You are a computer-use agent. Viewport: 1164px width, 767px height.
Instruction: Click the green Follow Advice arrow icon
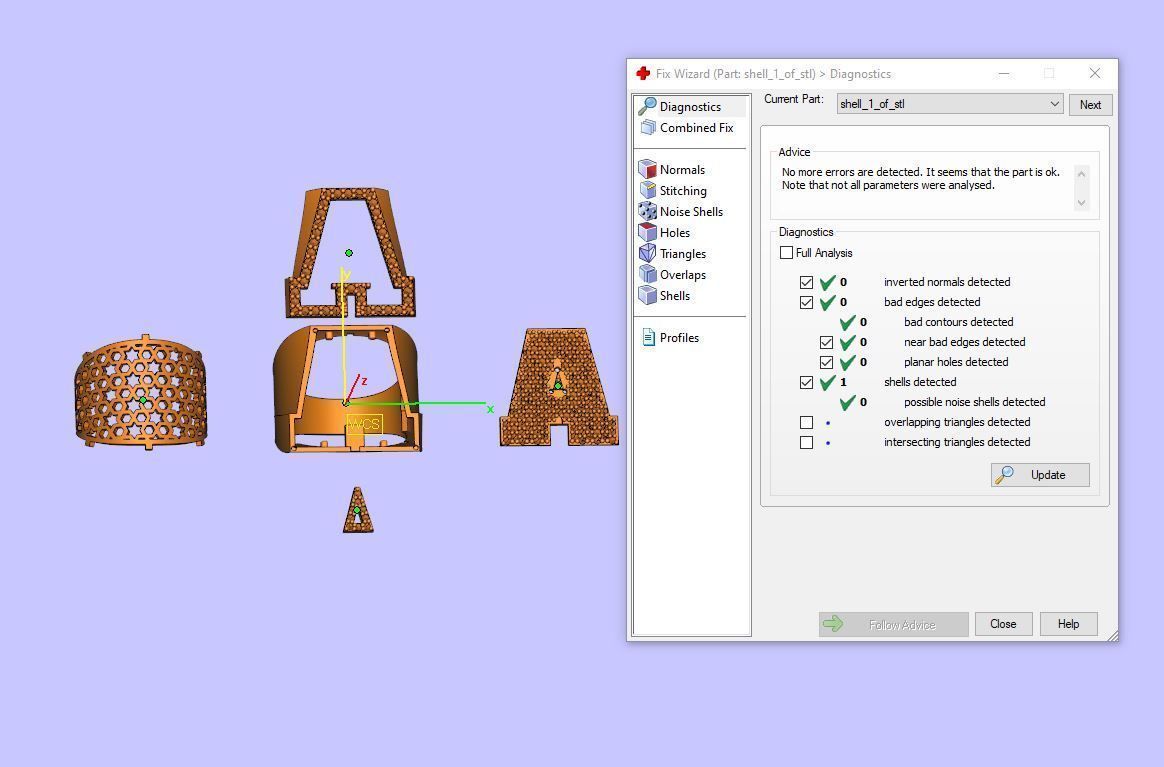pos(833,624)
